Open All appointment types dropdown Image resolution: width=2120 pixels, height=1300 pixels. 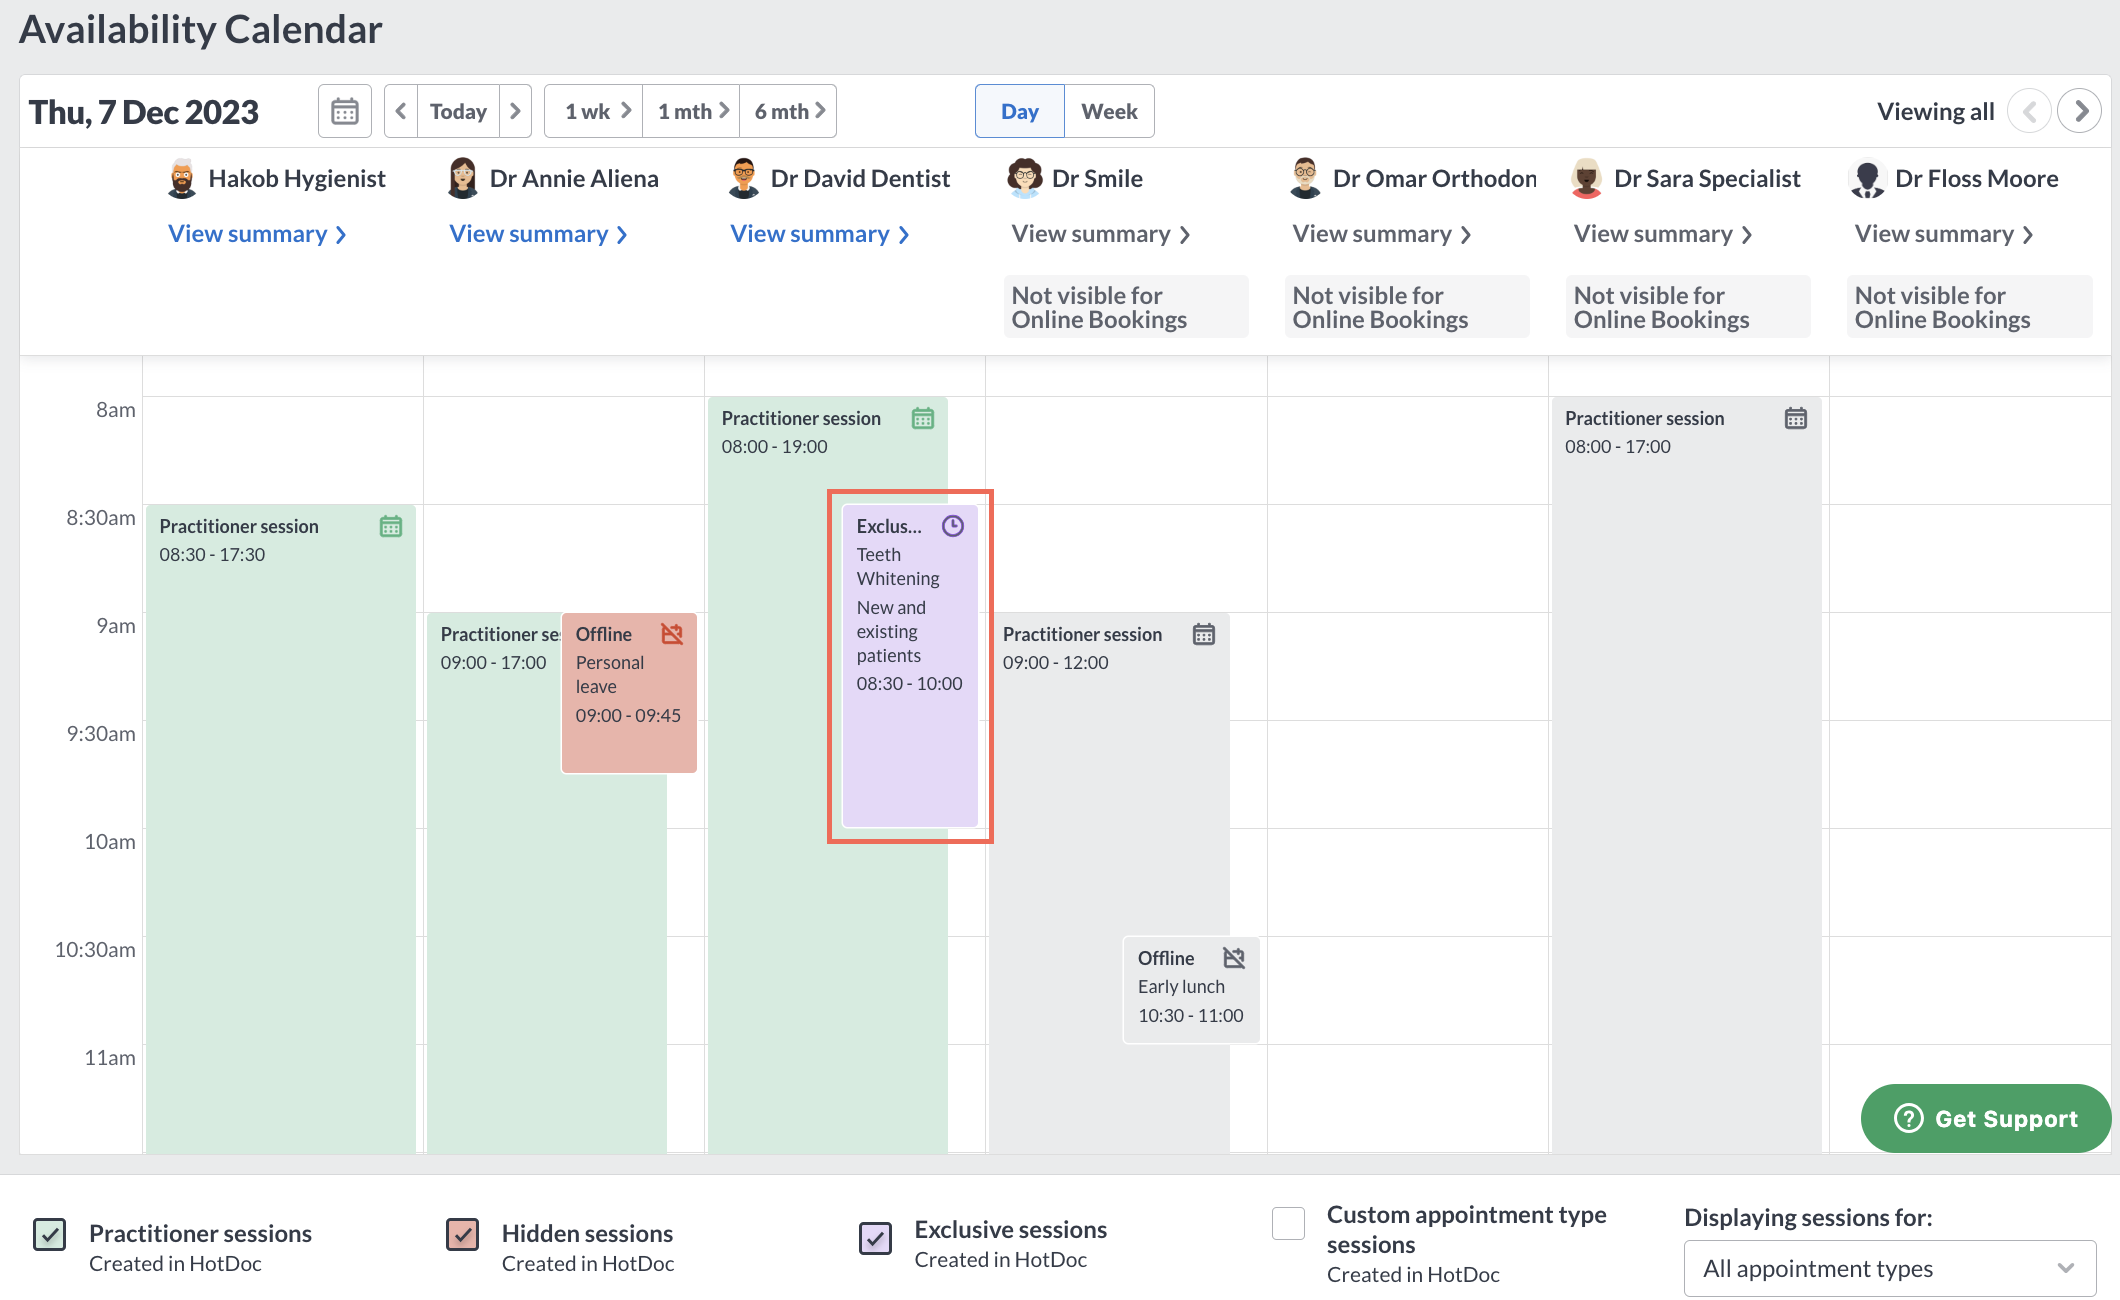click(x=1890, y=1268)
